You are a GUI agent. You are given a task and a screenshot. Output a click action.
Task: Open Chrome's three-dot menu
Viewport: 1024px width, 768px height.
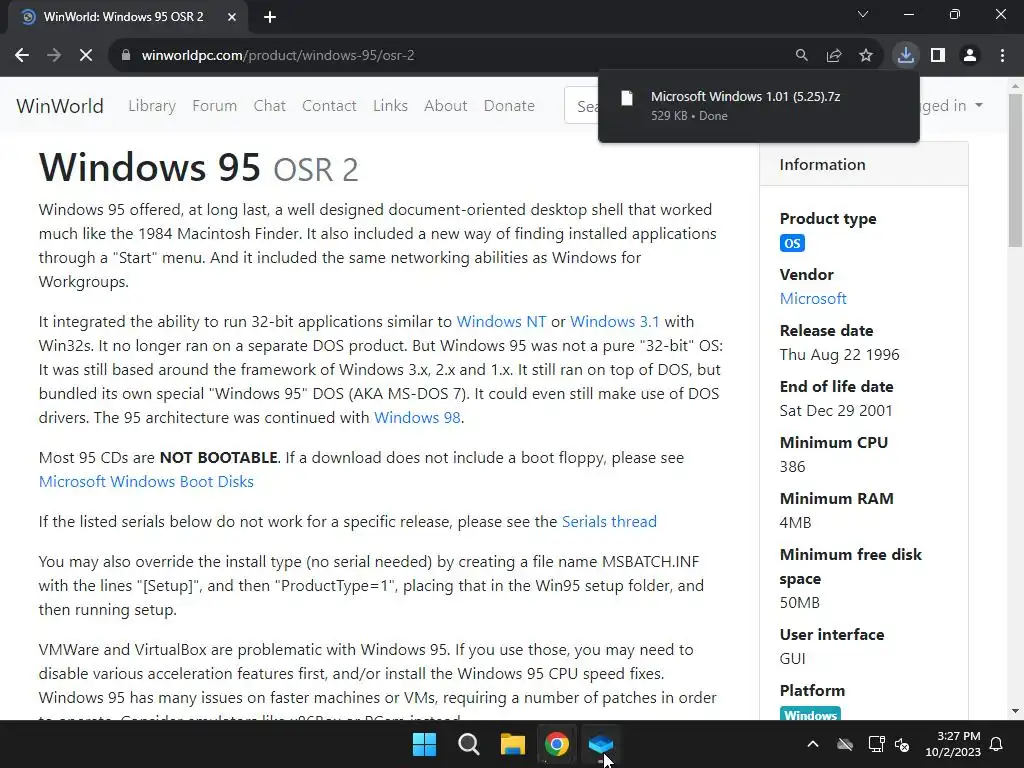pos(1002,56)
